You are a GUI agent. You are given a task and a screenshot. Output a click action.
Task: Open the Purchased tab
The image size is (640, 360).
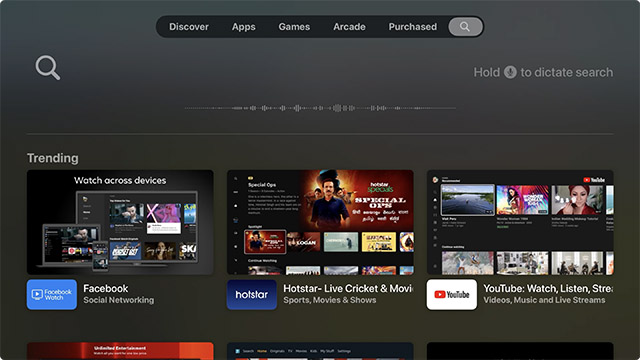pyautogui.click(x=412, y=27)
